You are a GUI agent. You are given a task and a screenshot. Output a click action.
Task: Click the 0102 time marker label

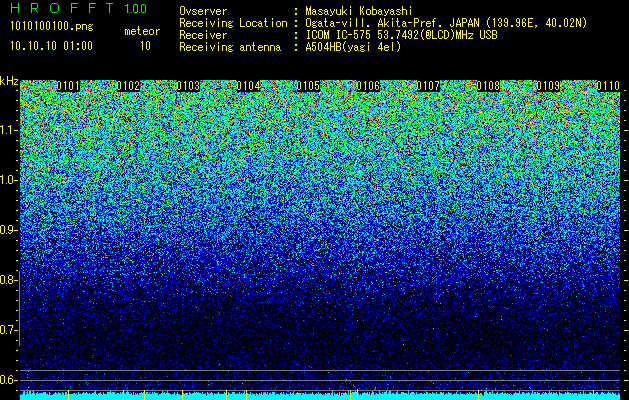click(x=128, y=86)
